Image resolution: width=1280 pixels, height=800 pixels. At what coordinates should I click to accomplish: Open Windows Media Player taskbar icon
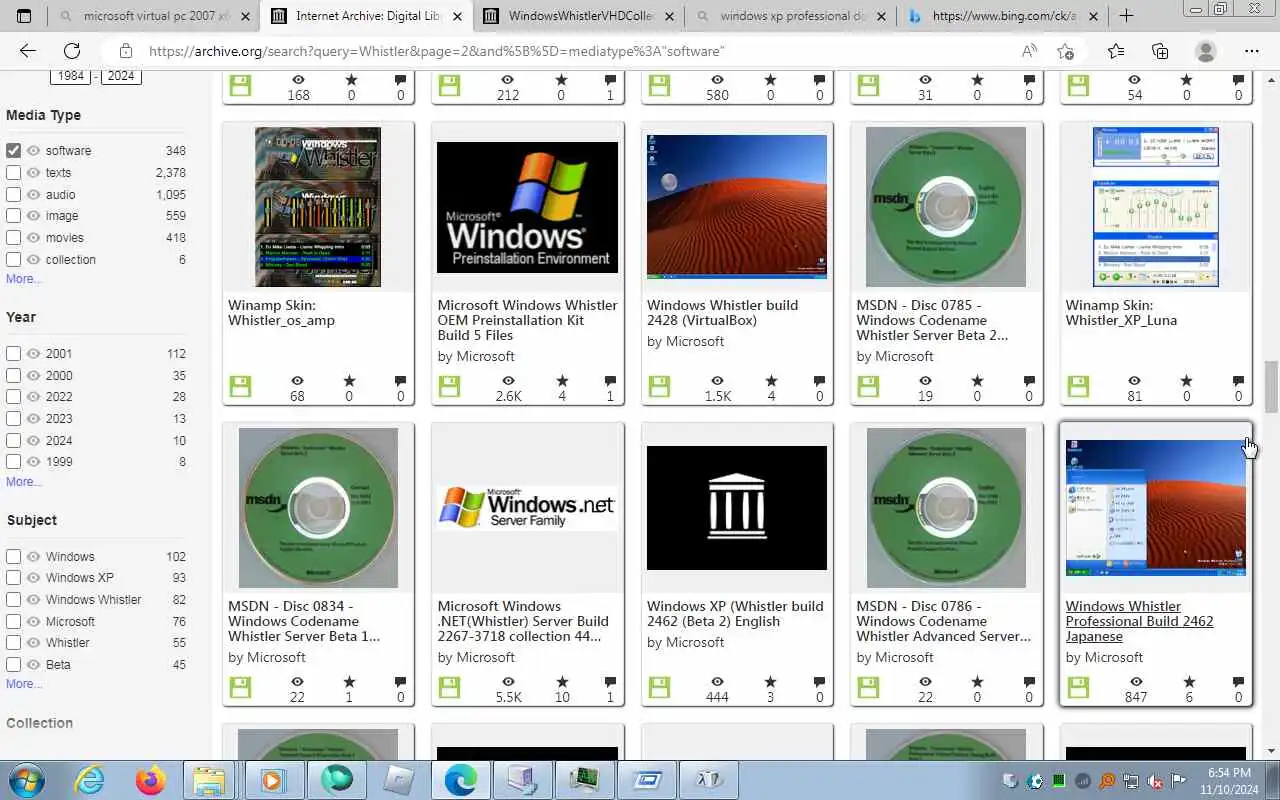point(272,780)
